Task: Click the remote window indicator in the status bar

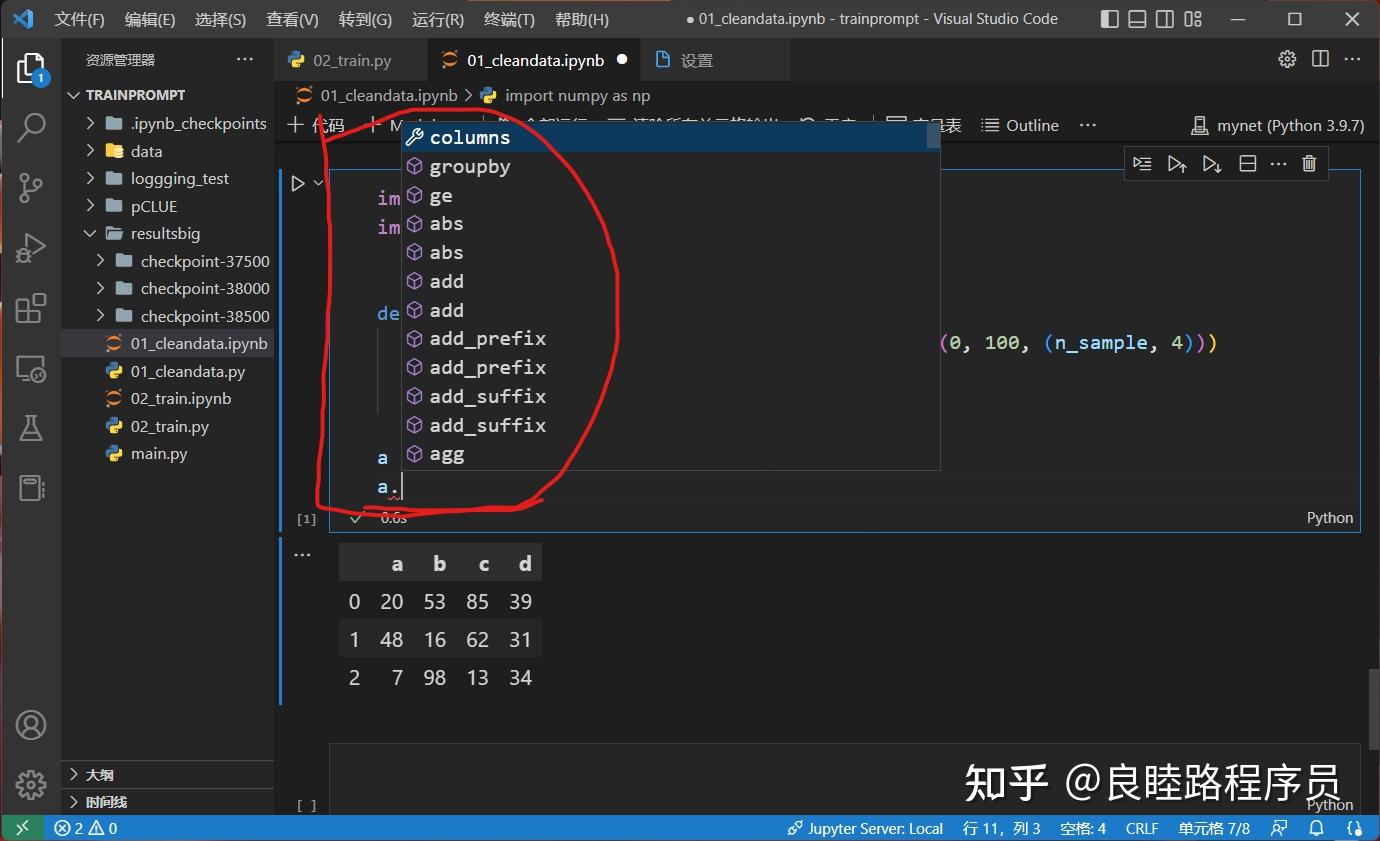Action: pyautogui.click(x=22, y=828)
